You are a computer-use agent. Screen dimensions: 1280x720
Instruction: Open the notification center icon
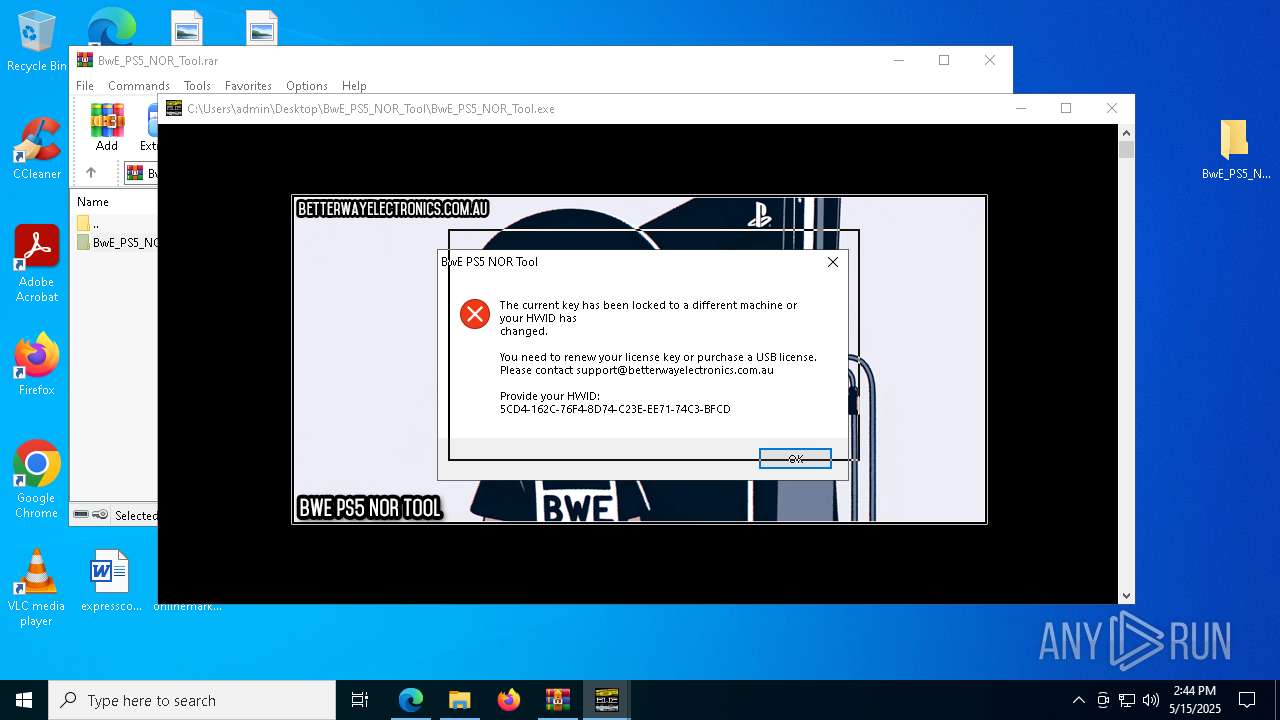1247,700
